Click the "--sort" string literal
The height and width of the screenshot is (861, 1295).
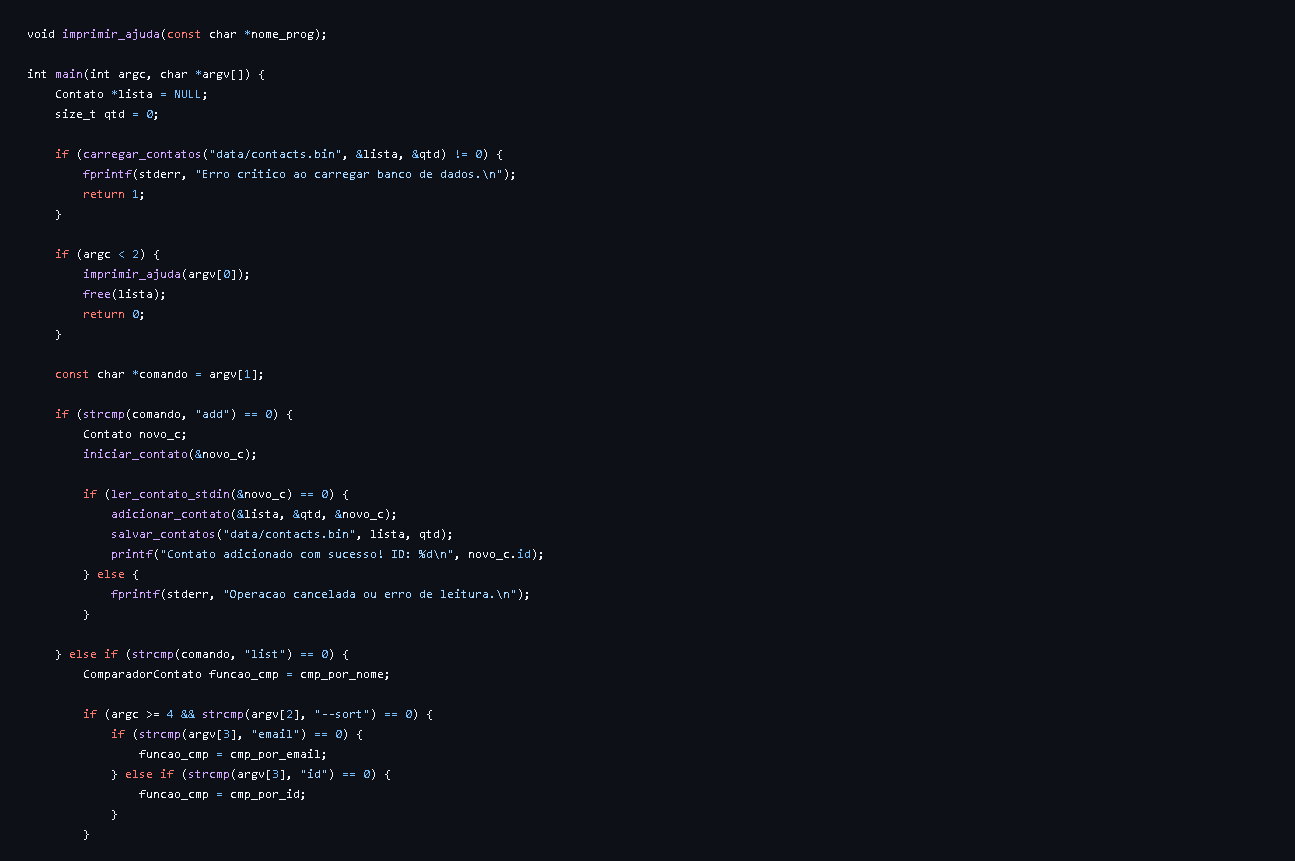pos(345,714)
